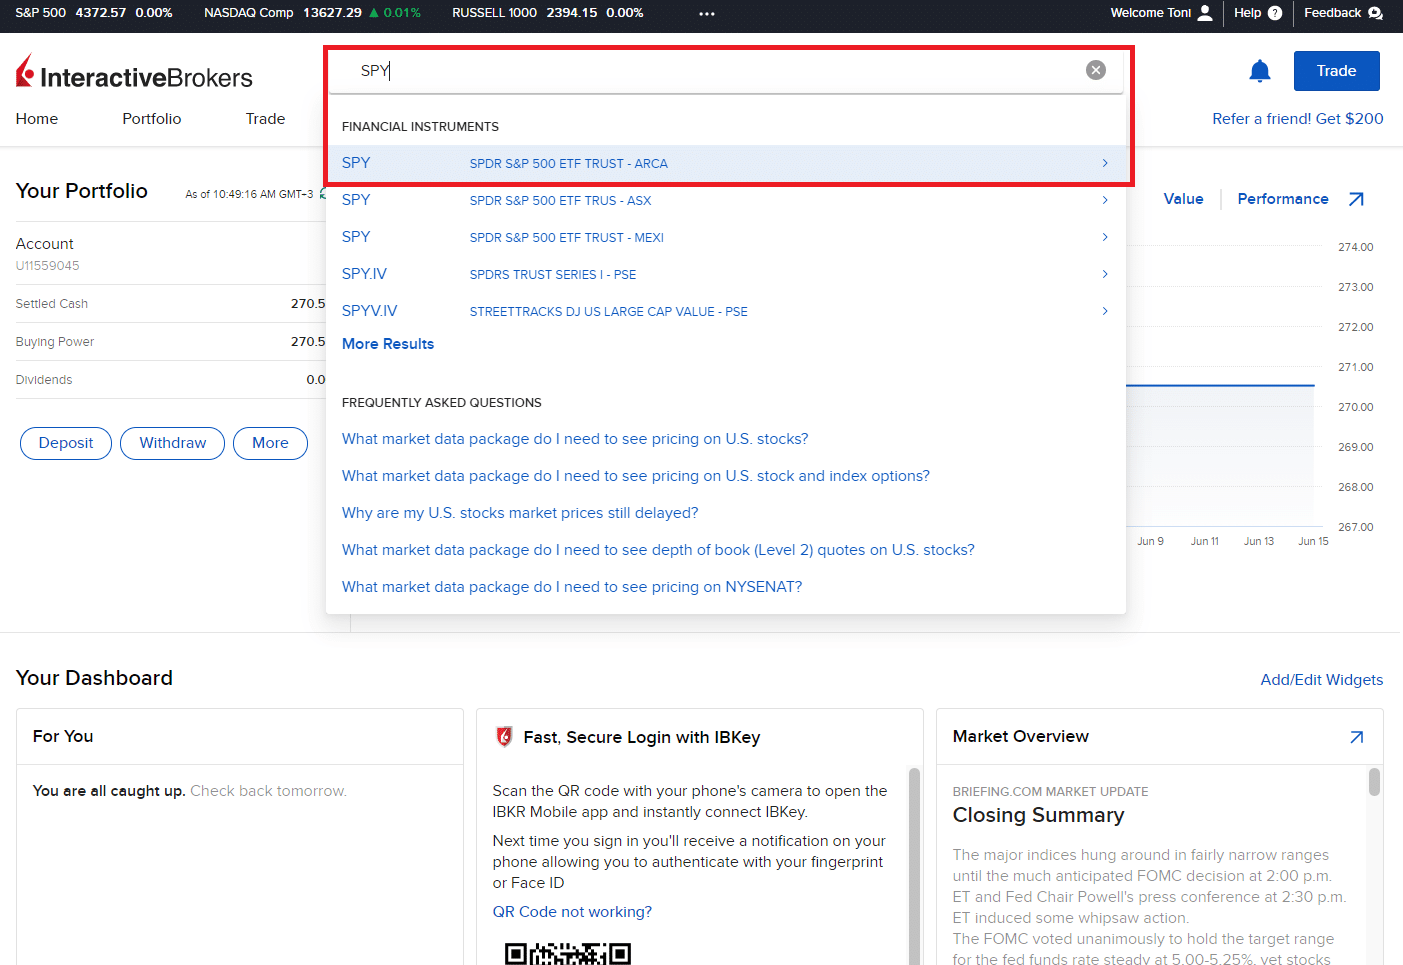Select SPY SPDR S&P 500 ETF TRUS - ASX
This screenshot has width=1403, height=965.
pyautogui.click(x=726, y=200)
